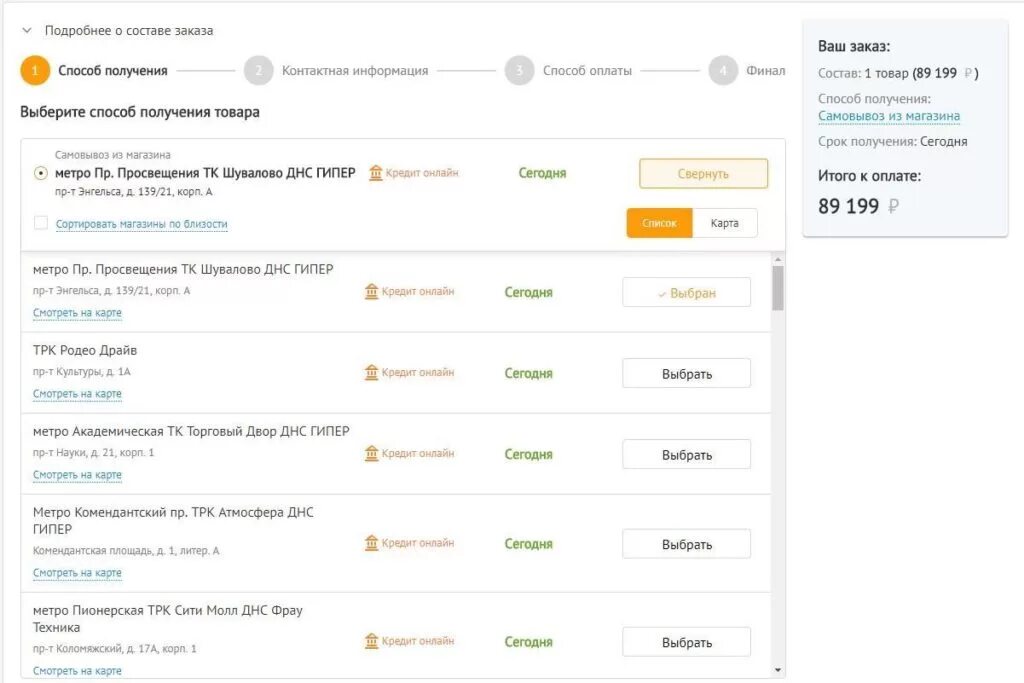
Task: Collapse store list with Свернуть button
Action: tap(703, 174)
